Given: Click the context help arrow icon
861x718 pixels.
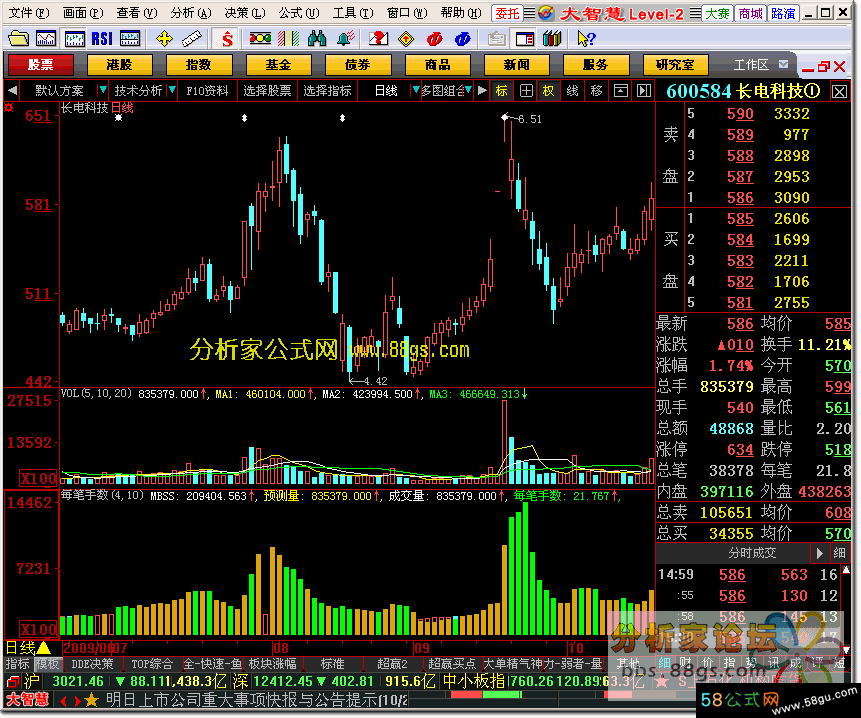Looking at the screenshot, I should point(586,38).
